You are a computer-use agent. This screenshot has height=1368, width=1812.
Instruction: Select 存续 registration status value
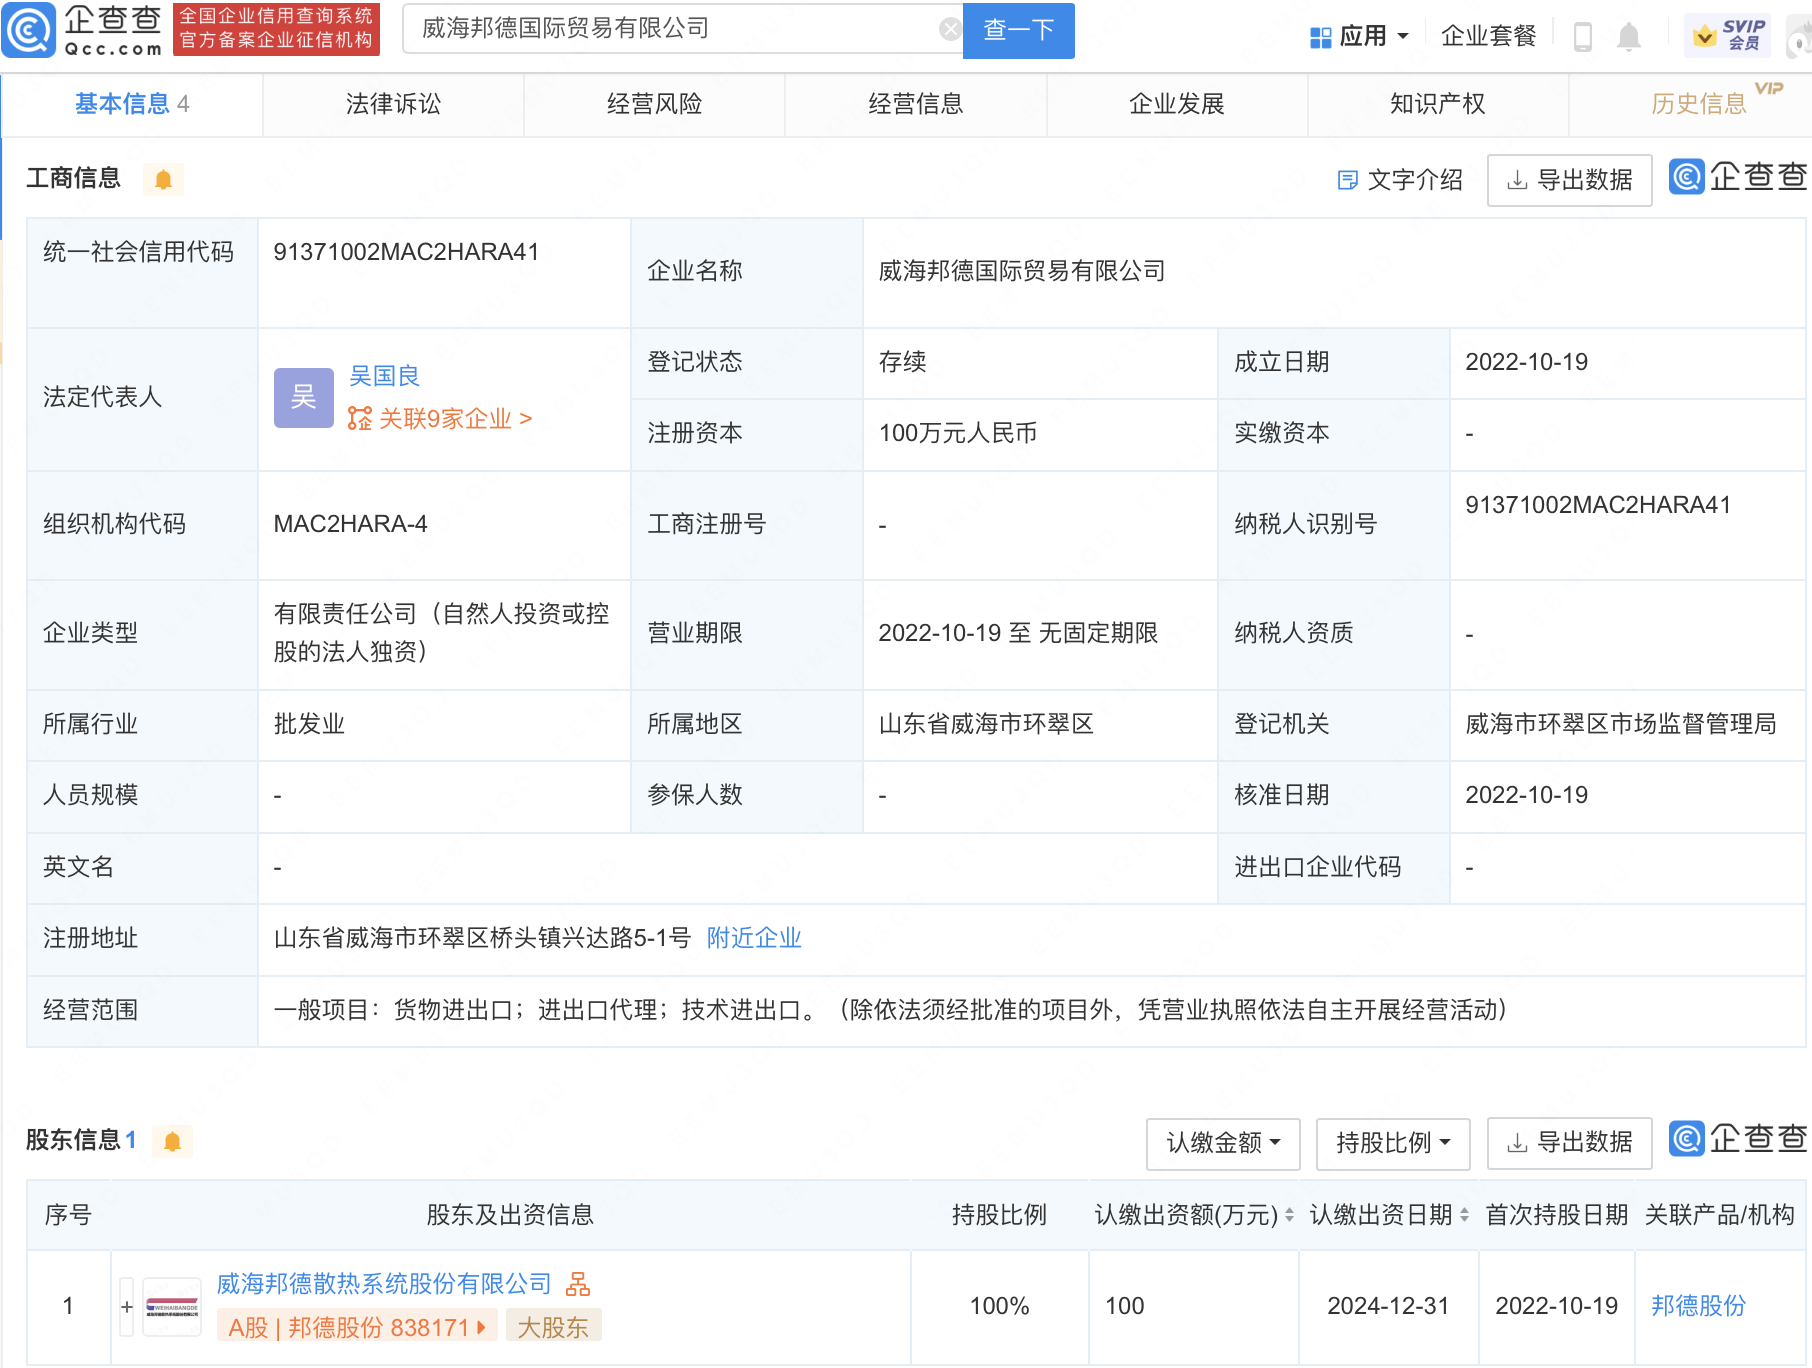902,362
